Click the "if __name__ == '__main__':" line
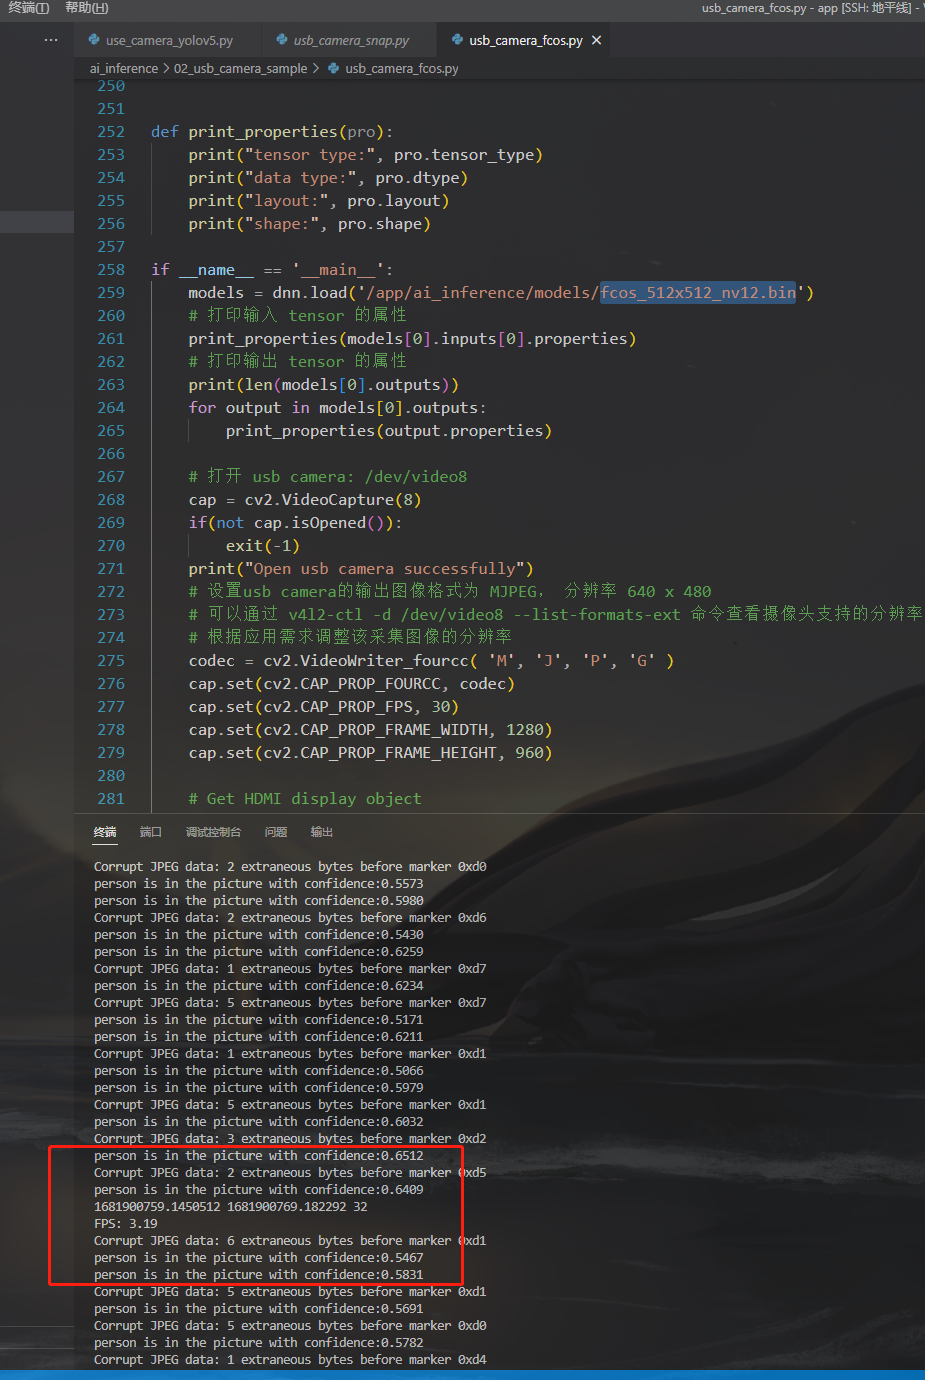Image resolution: width=925 pixels, height=1380 pixels. [272, 270]
